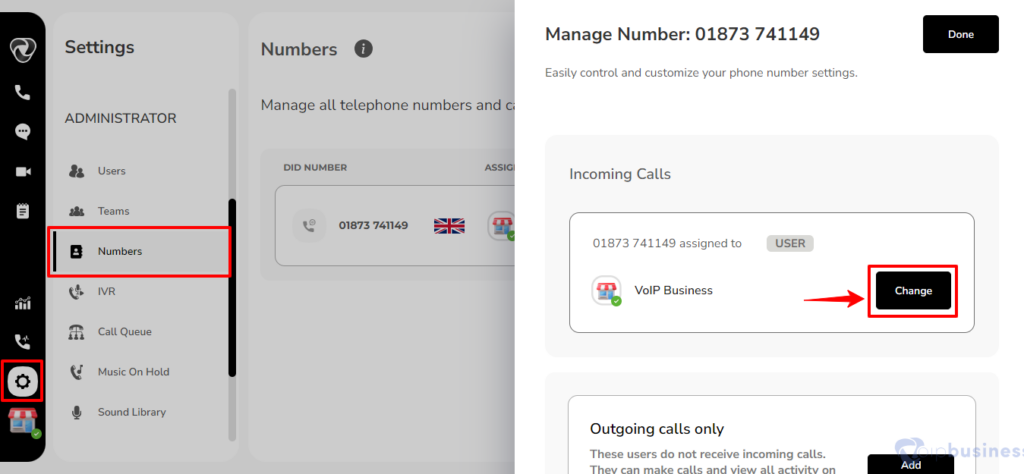Open Music On Hold settings

pos(136,372)
